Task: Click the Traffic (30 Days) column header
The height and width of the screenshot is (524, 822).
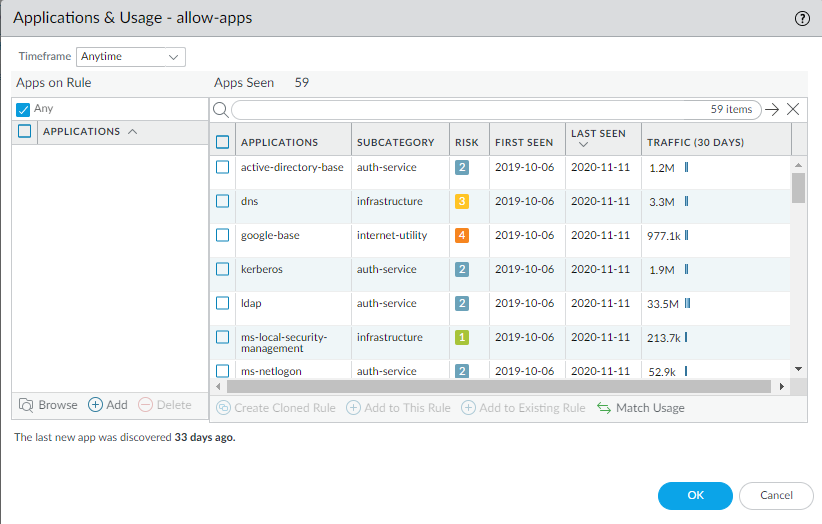Action: (x=696, y=142)
